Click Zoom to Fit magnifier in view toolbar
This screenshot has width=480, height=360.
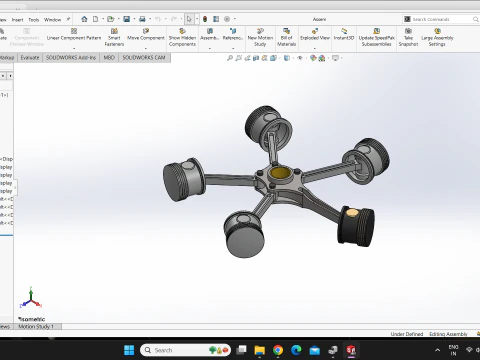coord(230,58)
